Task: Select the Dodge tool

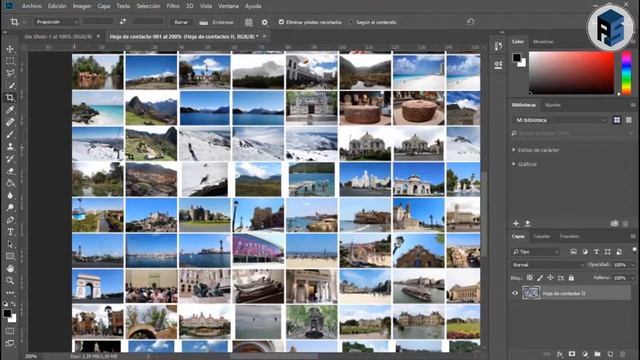Action: coord(10,207)
